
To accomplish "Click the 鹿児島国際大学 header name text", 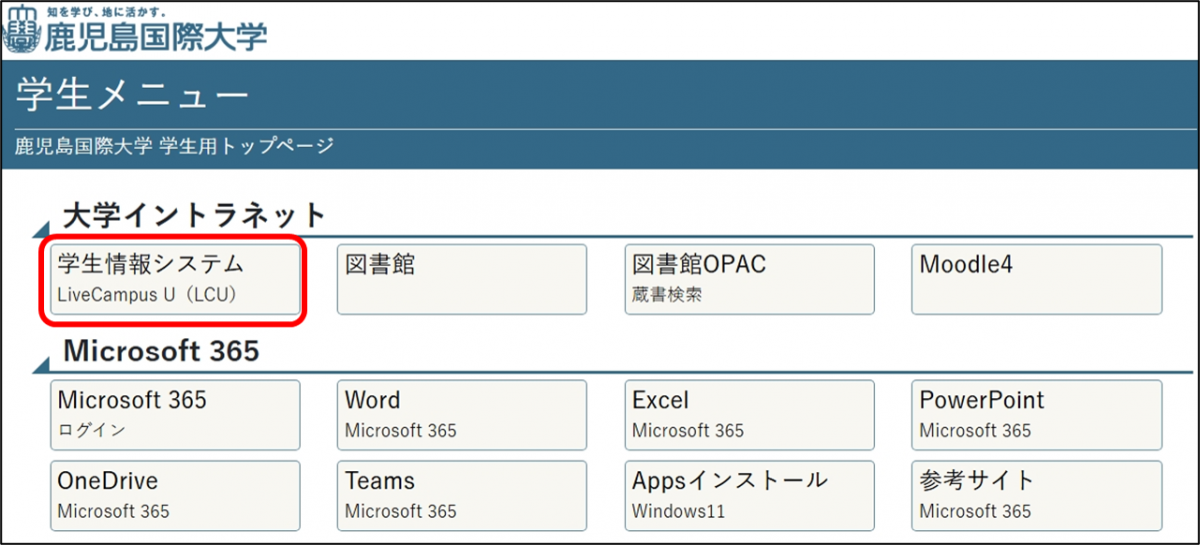I will click(155, 37).
